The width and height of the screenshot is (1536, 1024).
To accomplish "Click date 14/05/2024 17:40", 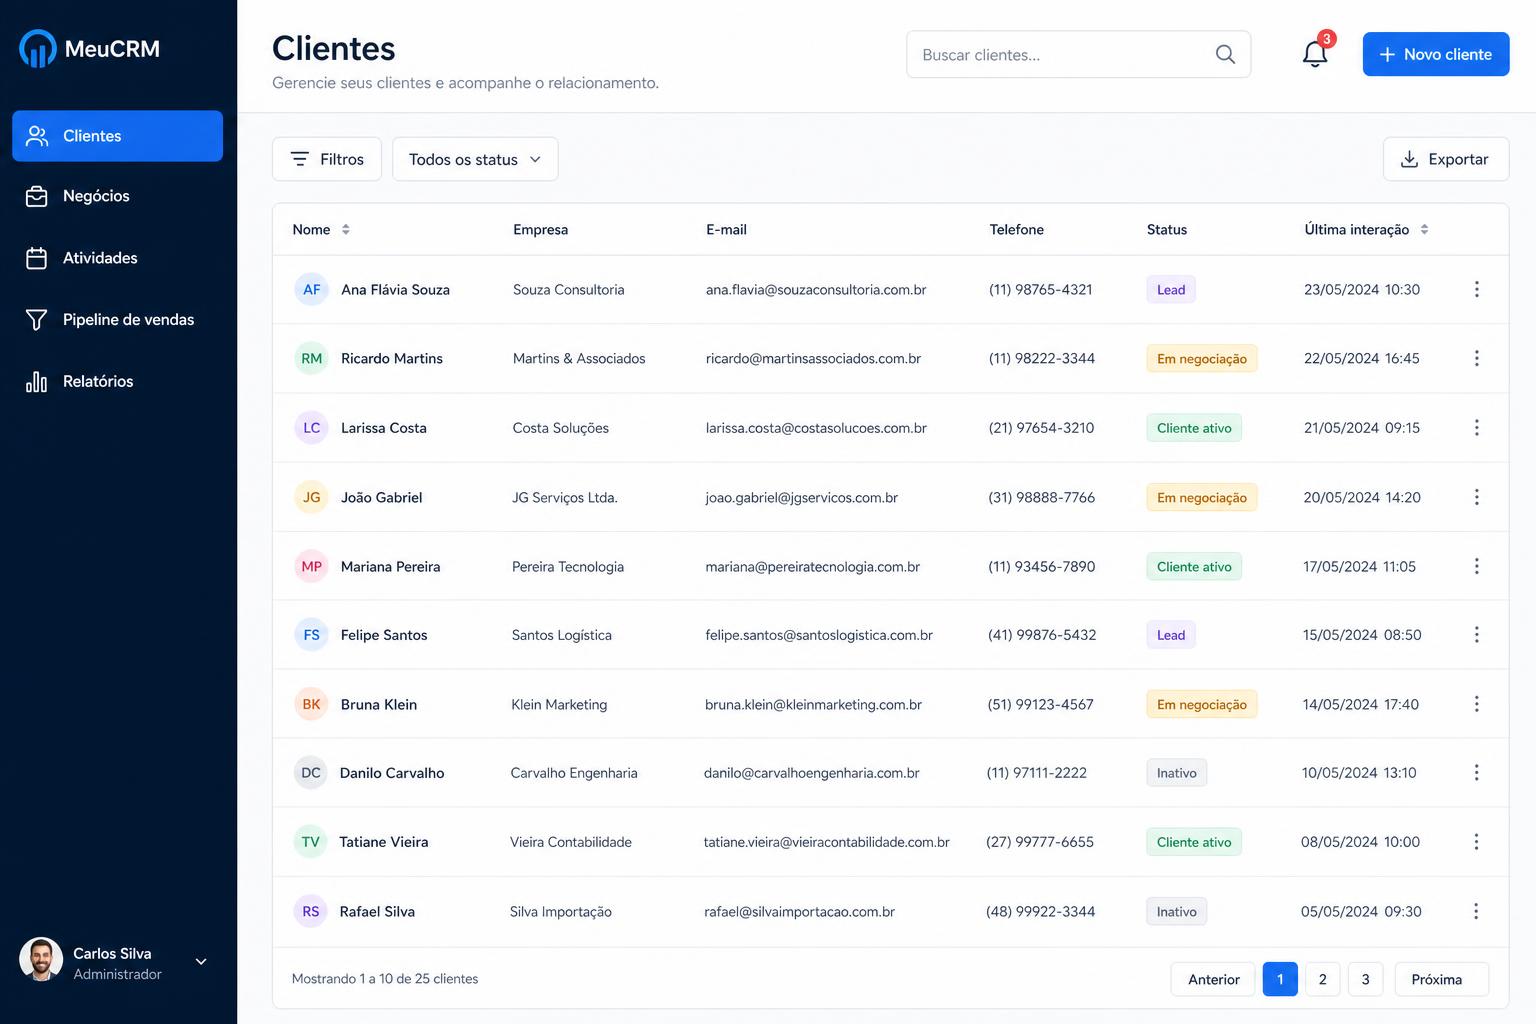I will pos(1360,704).
